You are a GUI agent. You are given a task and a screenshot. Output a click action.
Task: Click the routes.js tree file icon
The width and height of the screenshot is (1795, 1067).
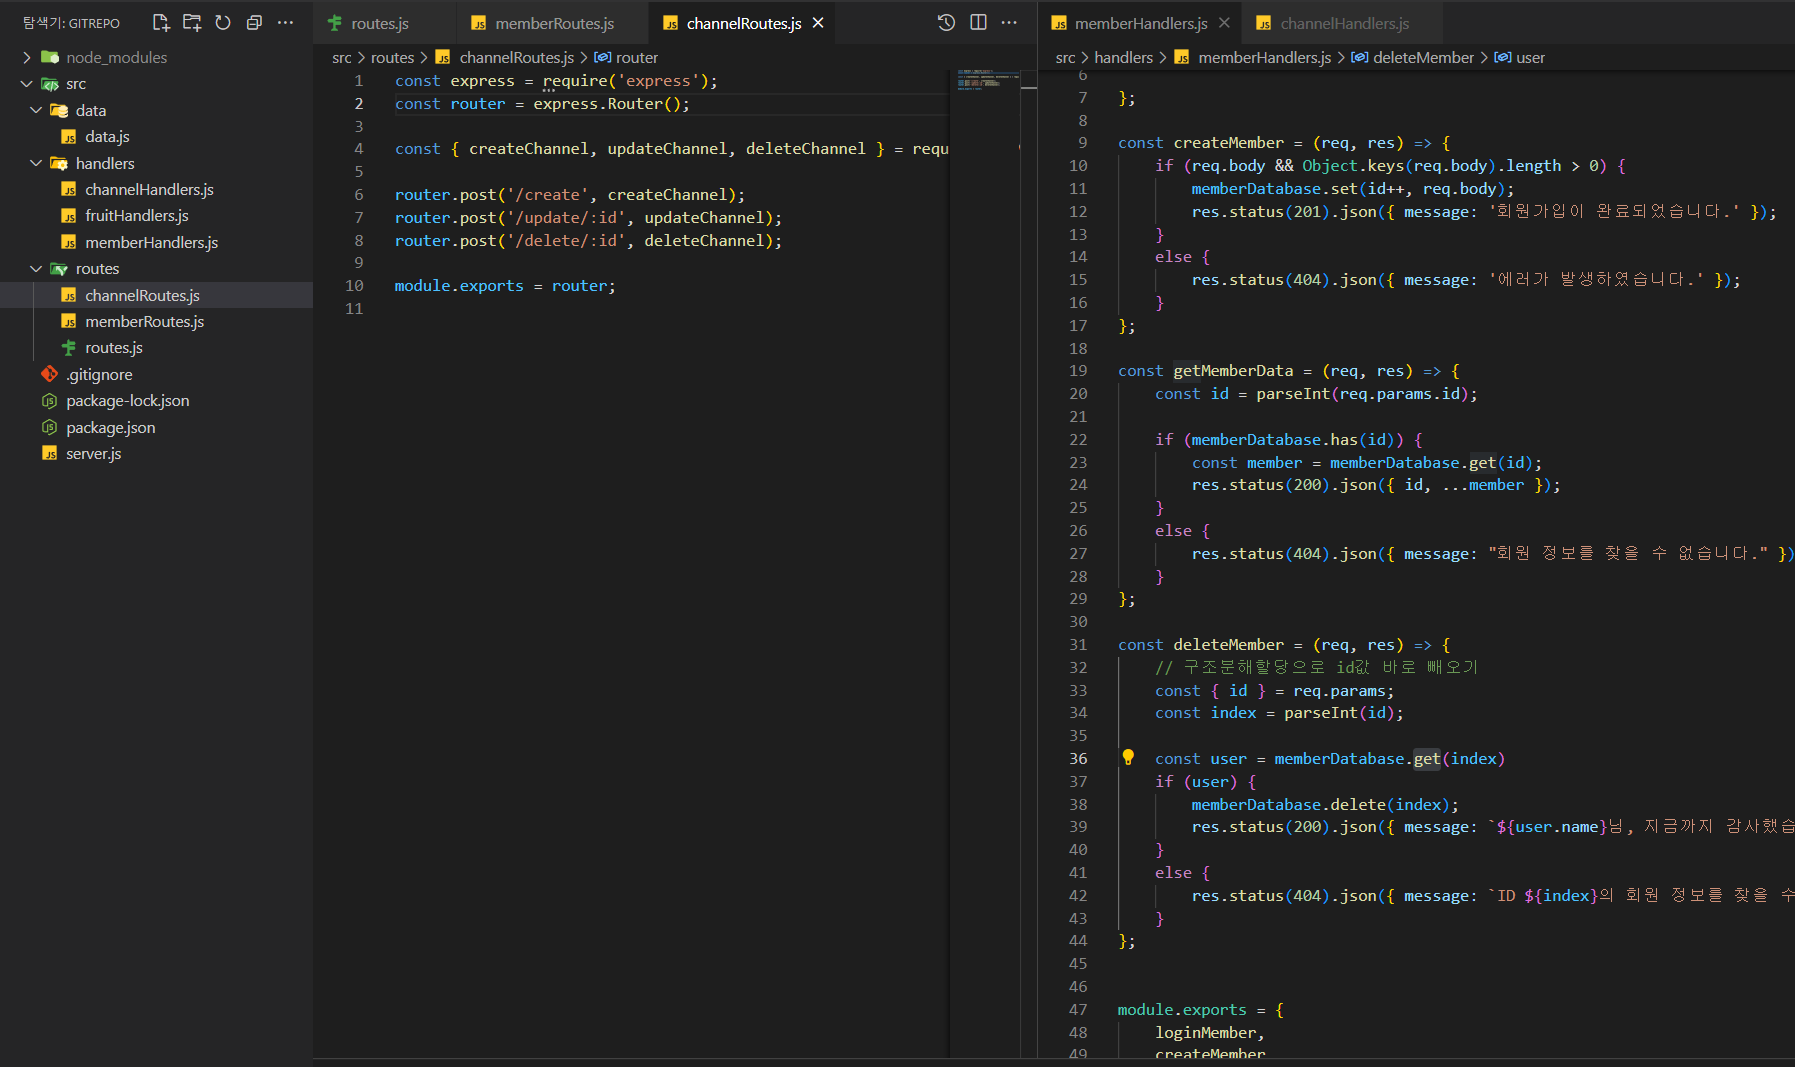point(68,347)
